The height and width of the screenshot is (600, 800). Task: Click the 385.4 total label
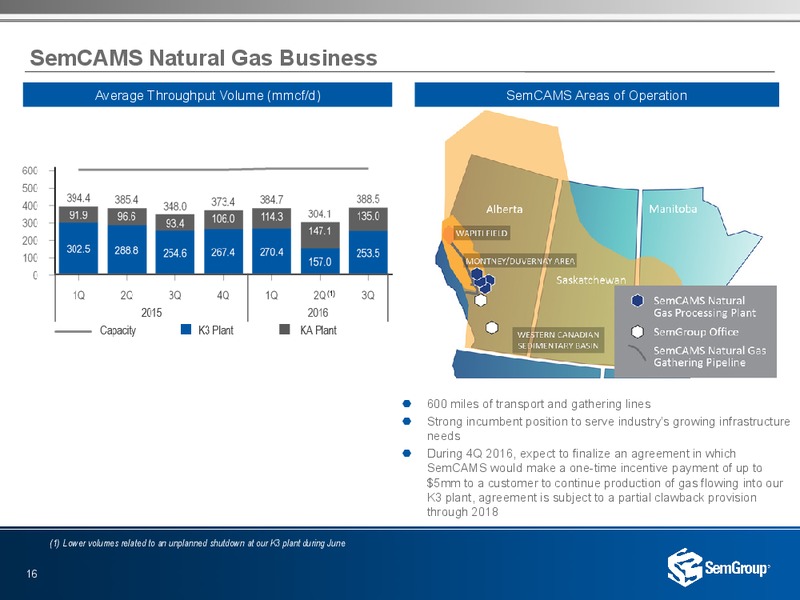[x=127, y=199]
